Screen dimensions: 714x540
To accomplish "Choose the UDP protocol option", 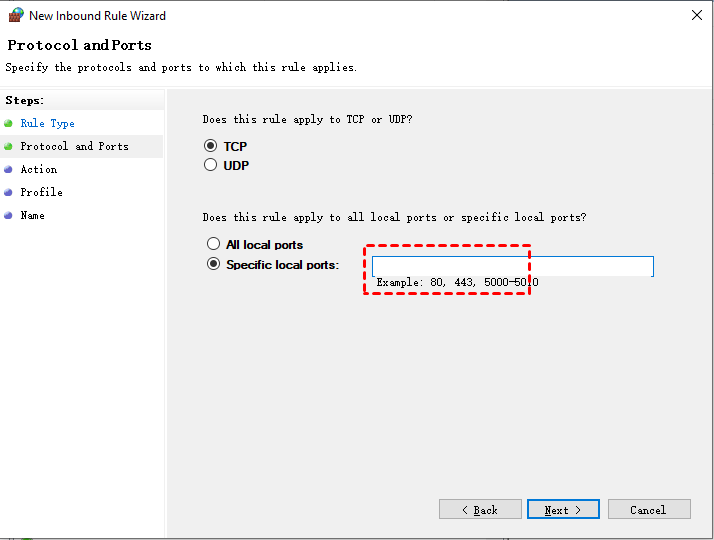I will (211, 165).
